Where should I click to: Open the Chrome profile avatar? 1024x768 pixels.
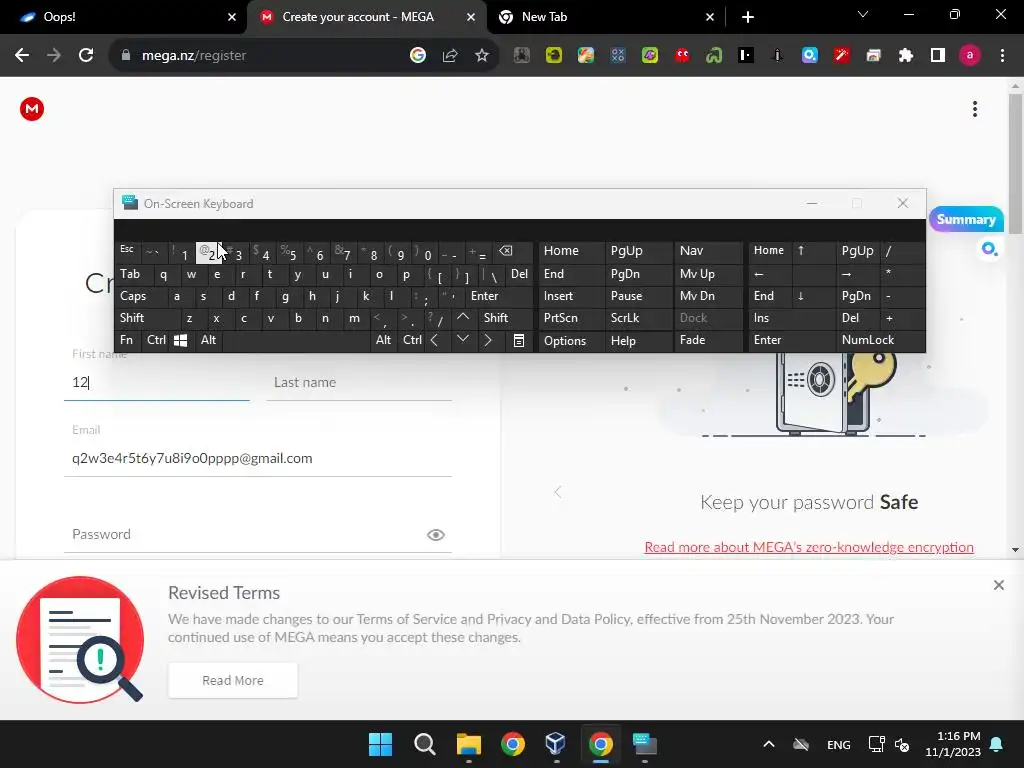pos(970,56)
